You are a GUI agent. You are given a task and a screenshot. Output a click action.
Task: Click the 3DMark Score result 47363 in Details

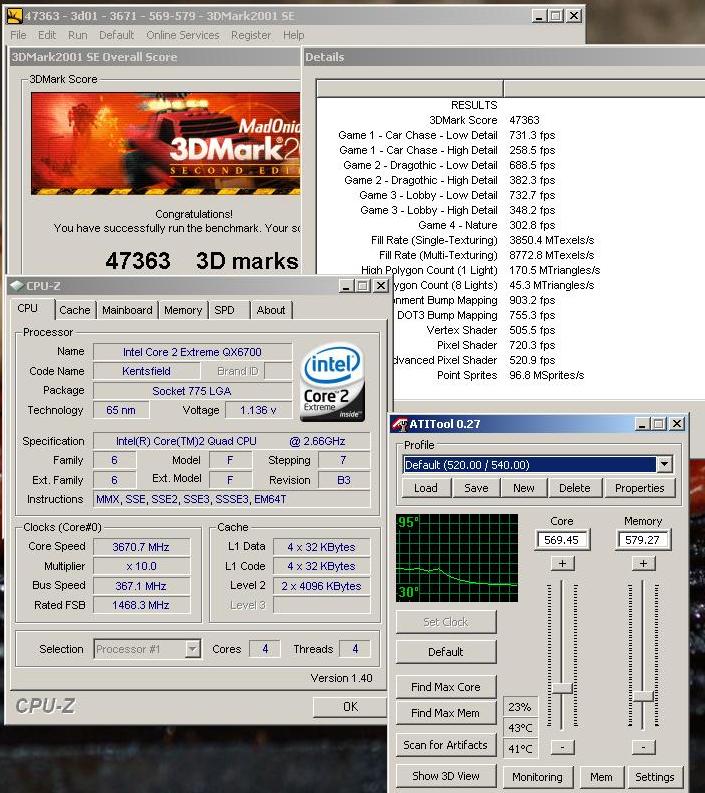524,120
